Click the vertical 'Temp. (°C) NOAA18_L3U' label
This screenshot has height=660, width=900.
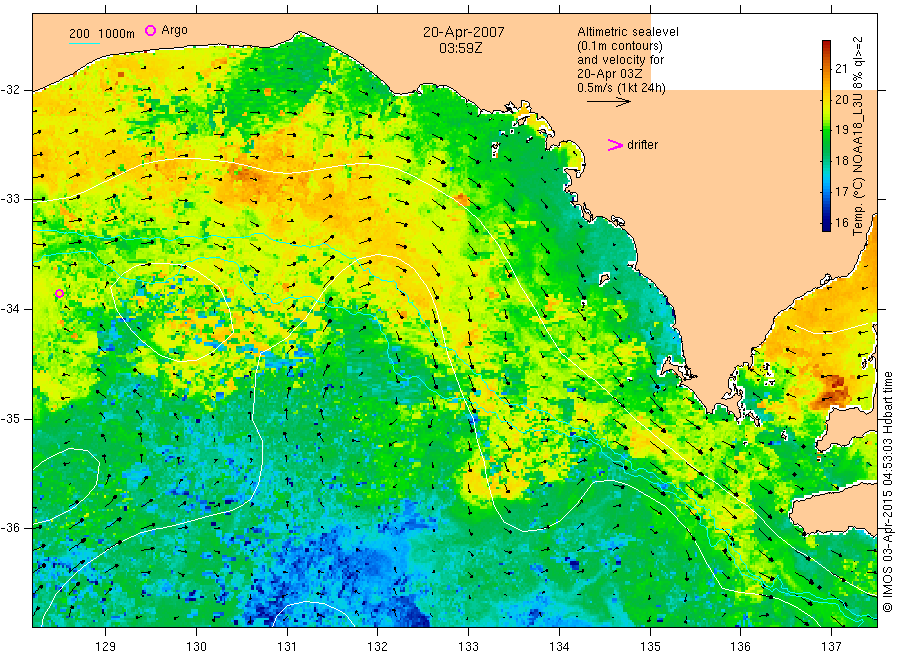tap(858, 137)
